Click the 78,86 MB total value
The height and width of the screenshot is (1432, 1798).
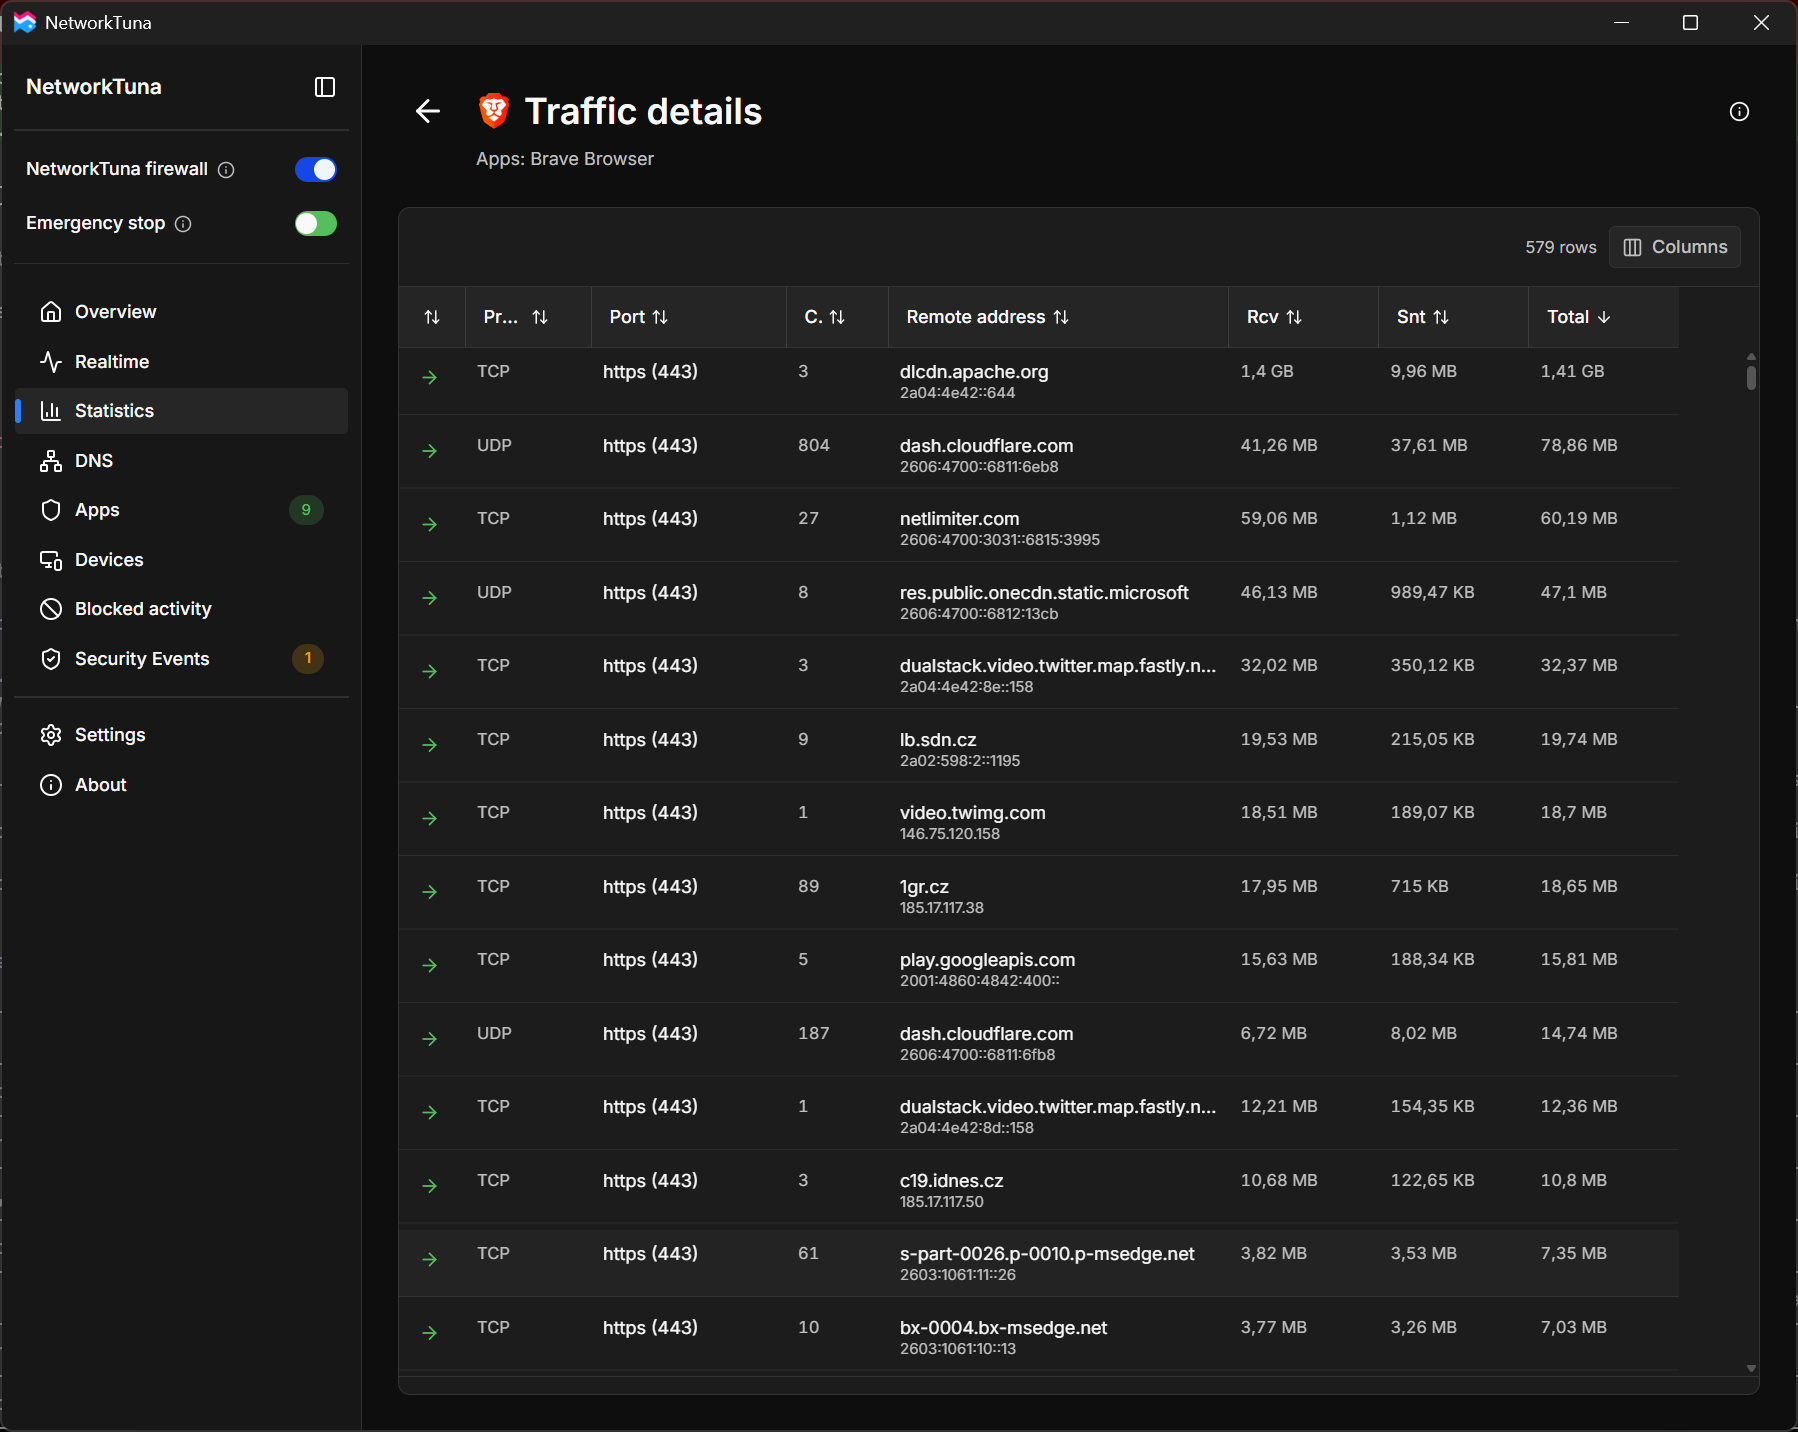point(1579,446)
